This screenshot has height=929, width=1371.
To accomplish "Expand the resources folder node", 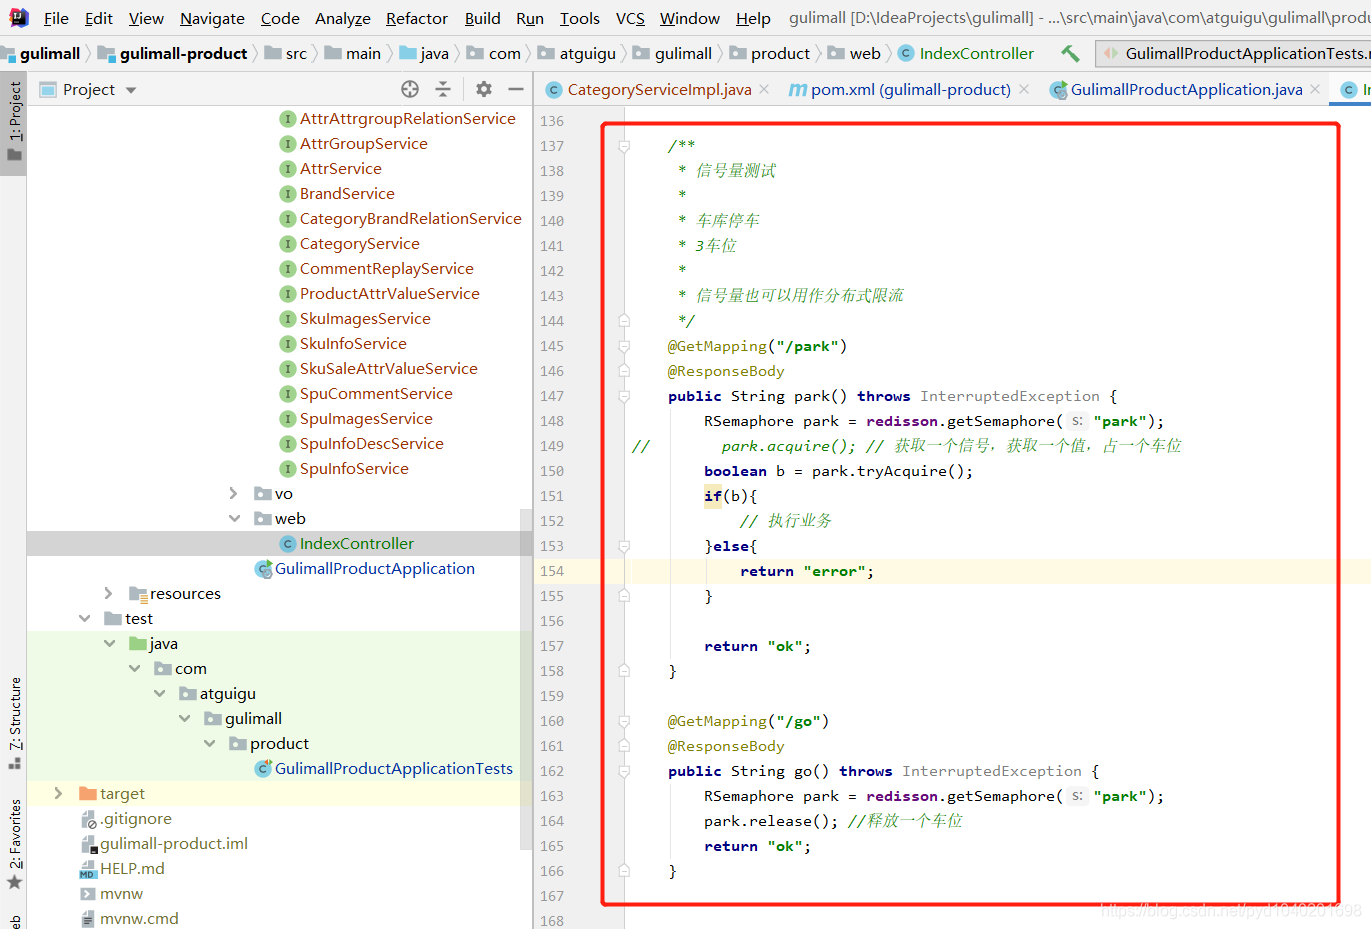I will tap(108, 594).
